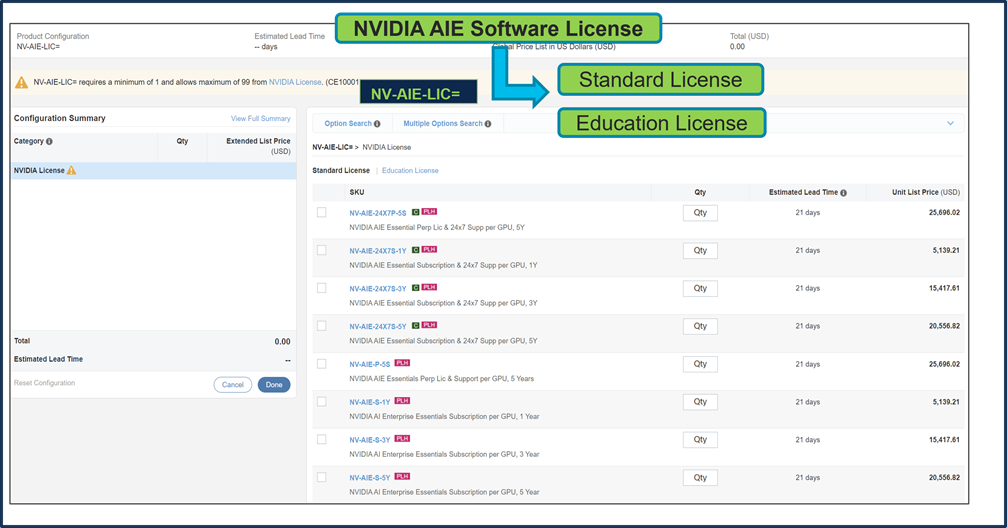This screenshot has width=1007, height=528.
Task: Open NV-AIE-P-5S SKU link
Action: (x=369, y=364)
